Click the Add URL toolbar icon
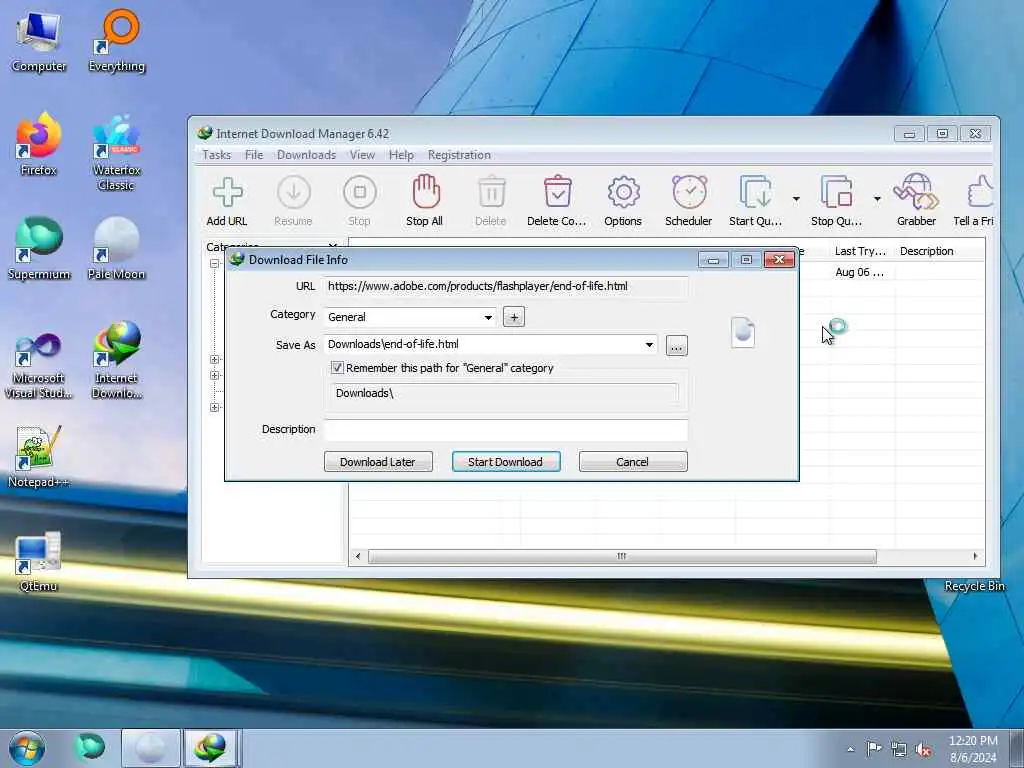 coord(227,201)
